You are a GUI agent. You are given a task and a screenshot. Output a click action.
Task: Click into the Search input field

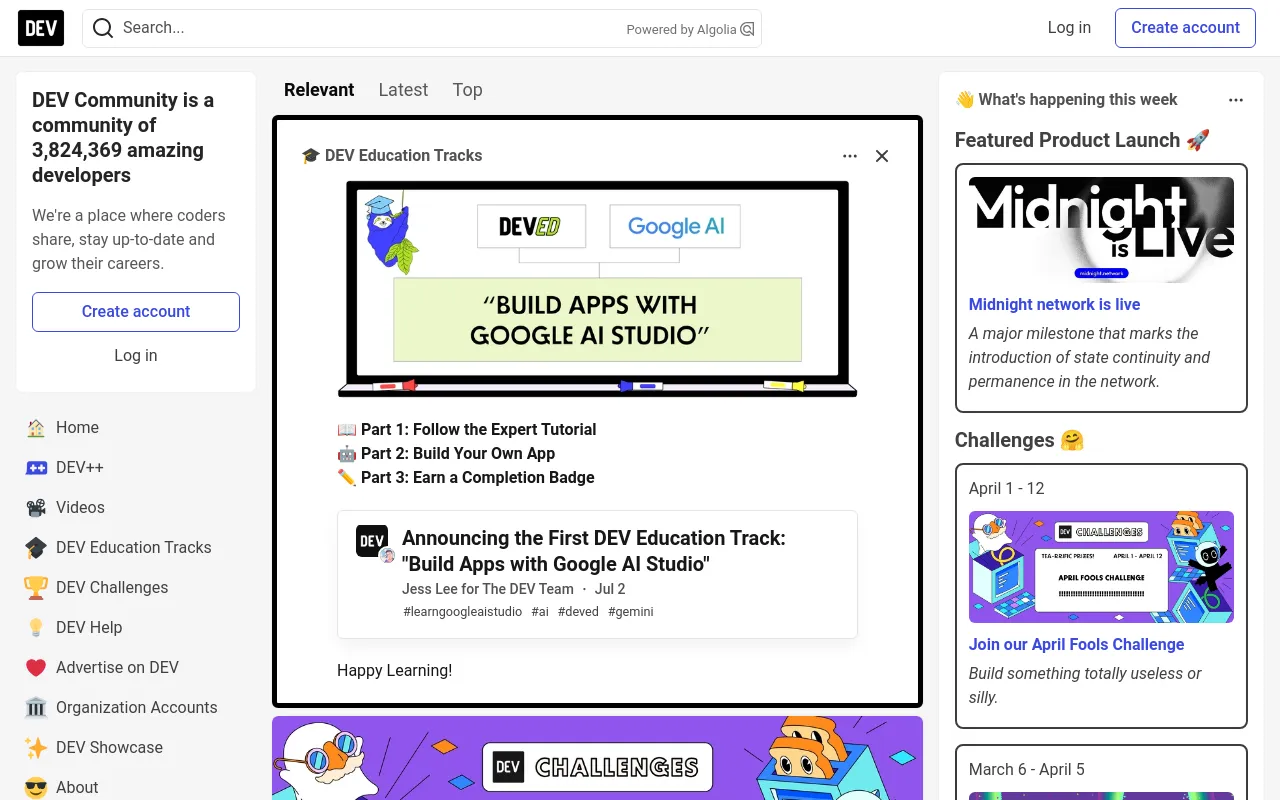(x=370, y=28)
